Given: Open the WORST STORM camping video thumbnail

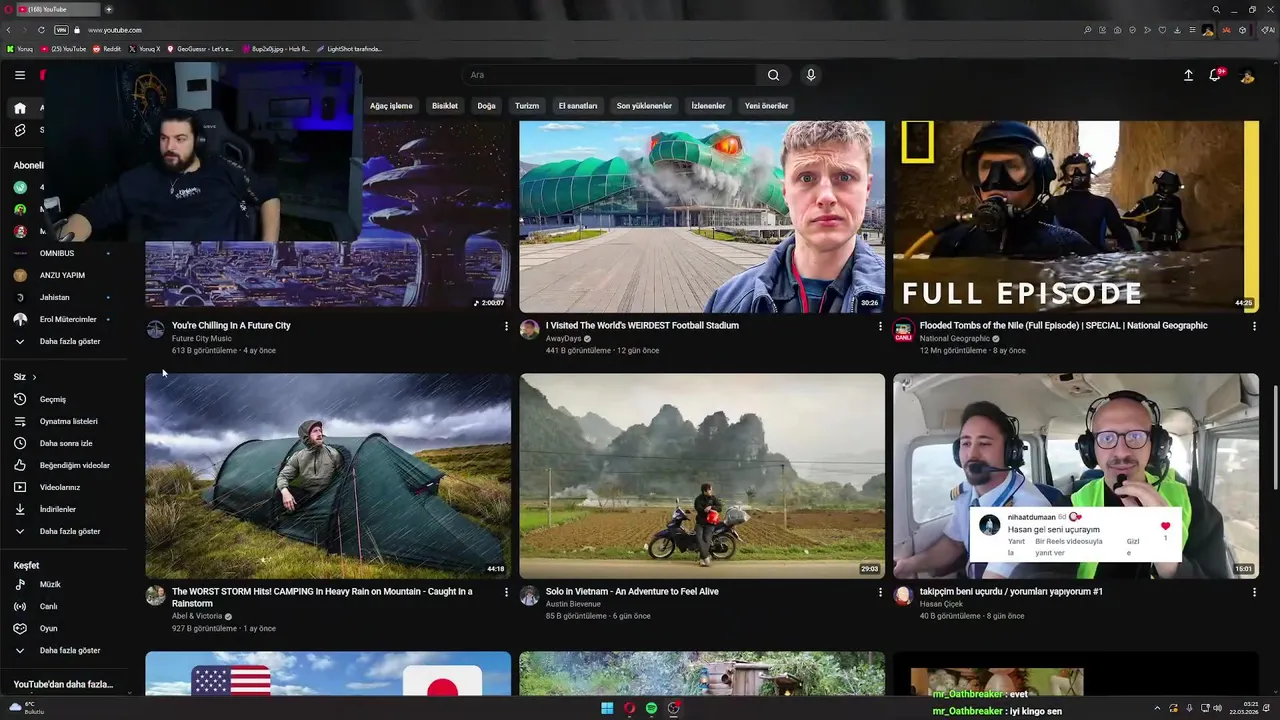Looking at the screenshot, I should [x=328, y=476].
